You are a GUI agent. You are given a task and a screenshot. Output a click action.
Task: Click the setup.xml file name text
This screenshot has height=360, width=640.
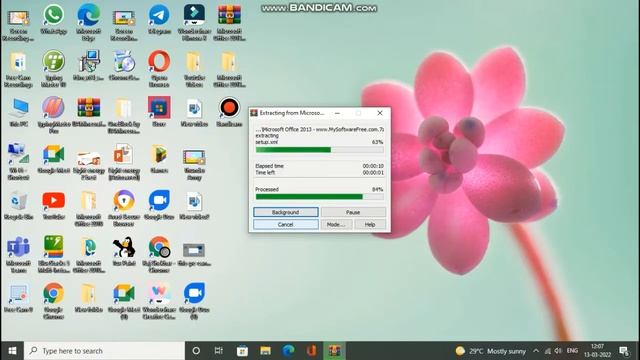267,142
